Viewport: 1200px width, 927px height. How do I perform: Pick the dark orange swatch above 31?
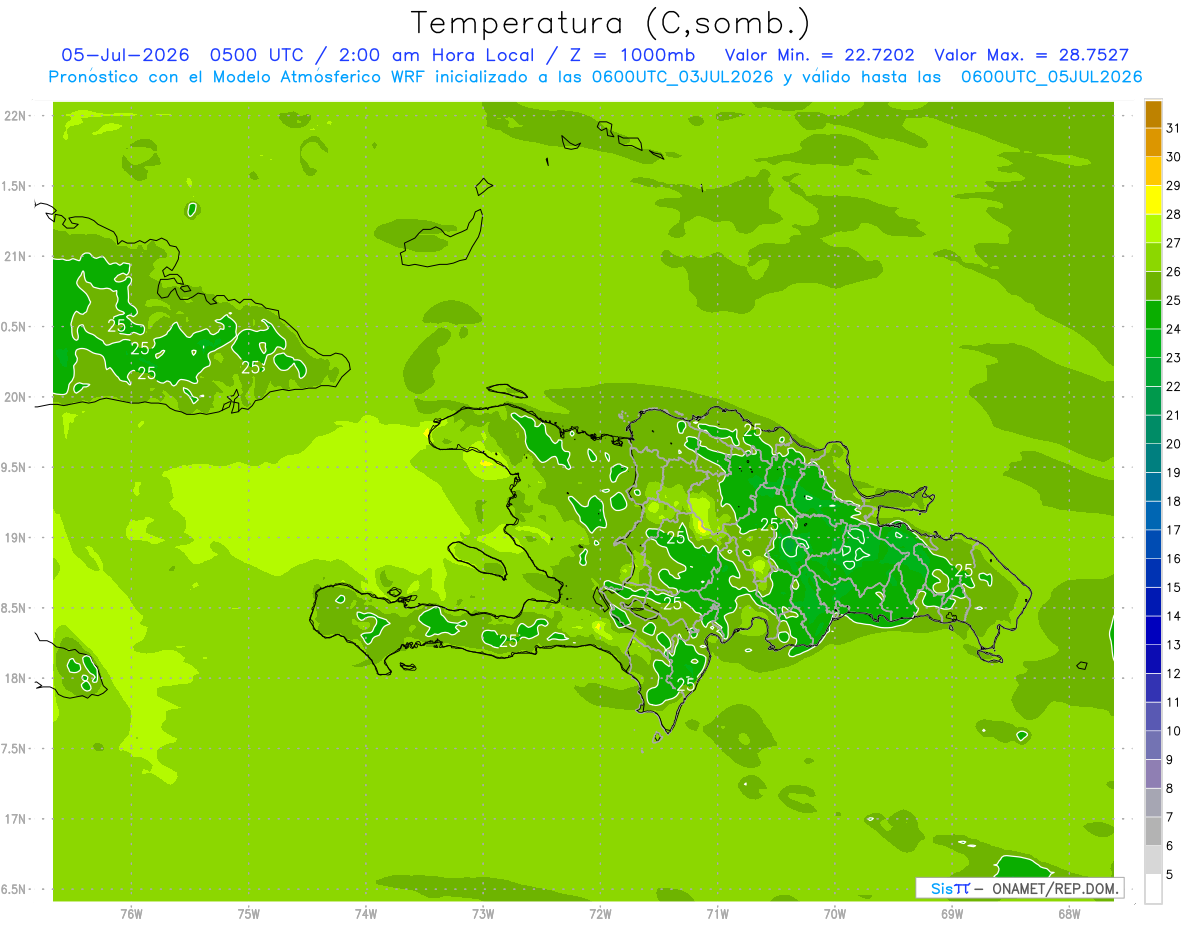point(1153,114)
